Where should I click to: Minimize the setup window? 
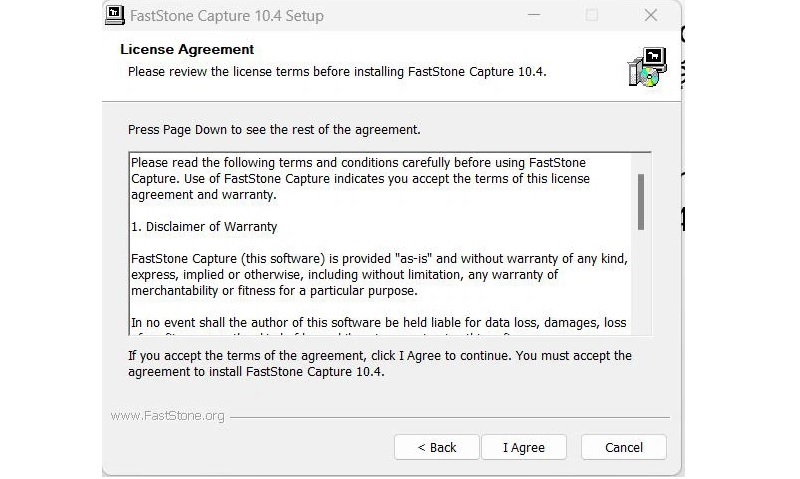[x=535, y=16]
